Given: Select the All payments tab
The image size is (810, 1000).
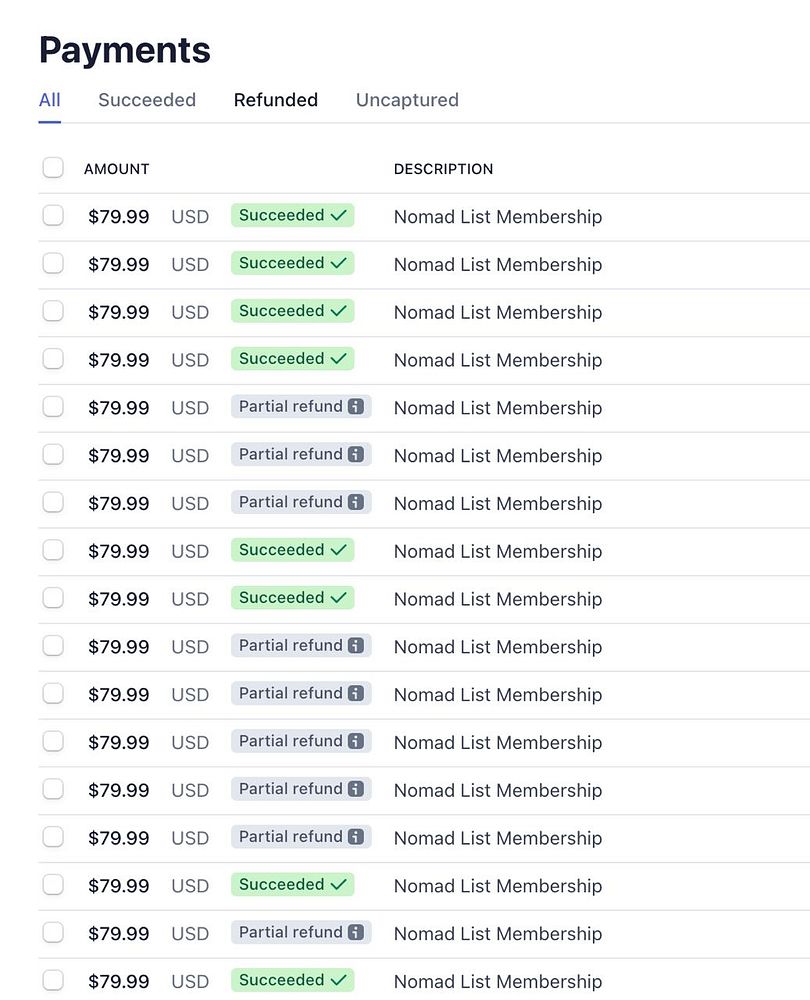Looking at the screenshot, I should coord(50,100).
